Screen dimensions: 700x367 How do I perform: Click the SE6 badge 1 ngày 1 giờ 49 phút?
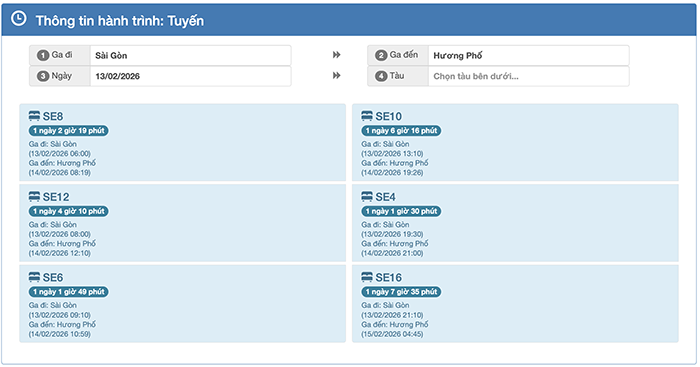pyautogui.click(x=68, y=292)
